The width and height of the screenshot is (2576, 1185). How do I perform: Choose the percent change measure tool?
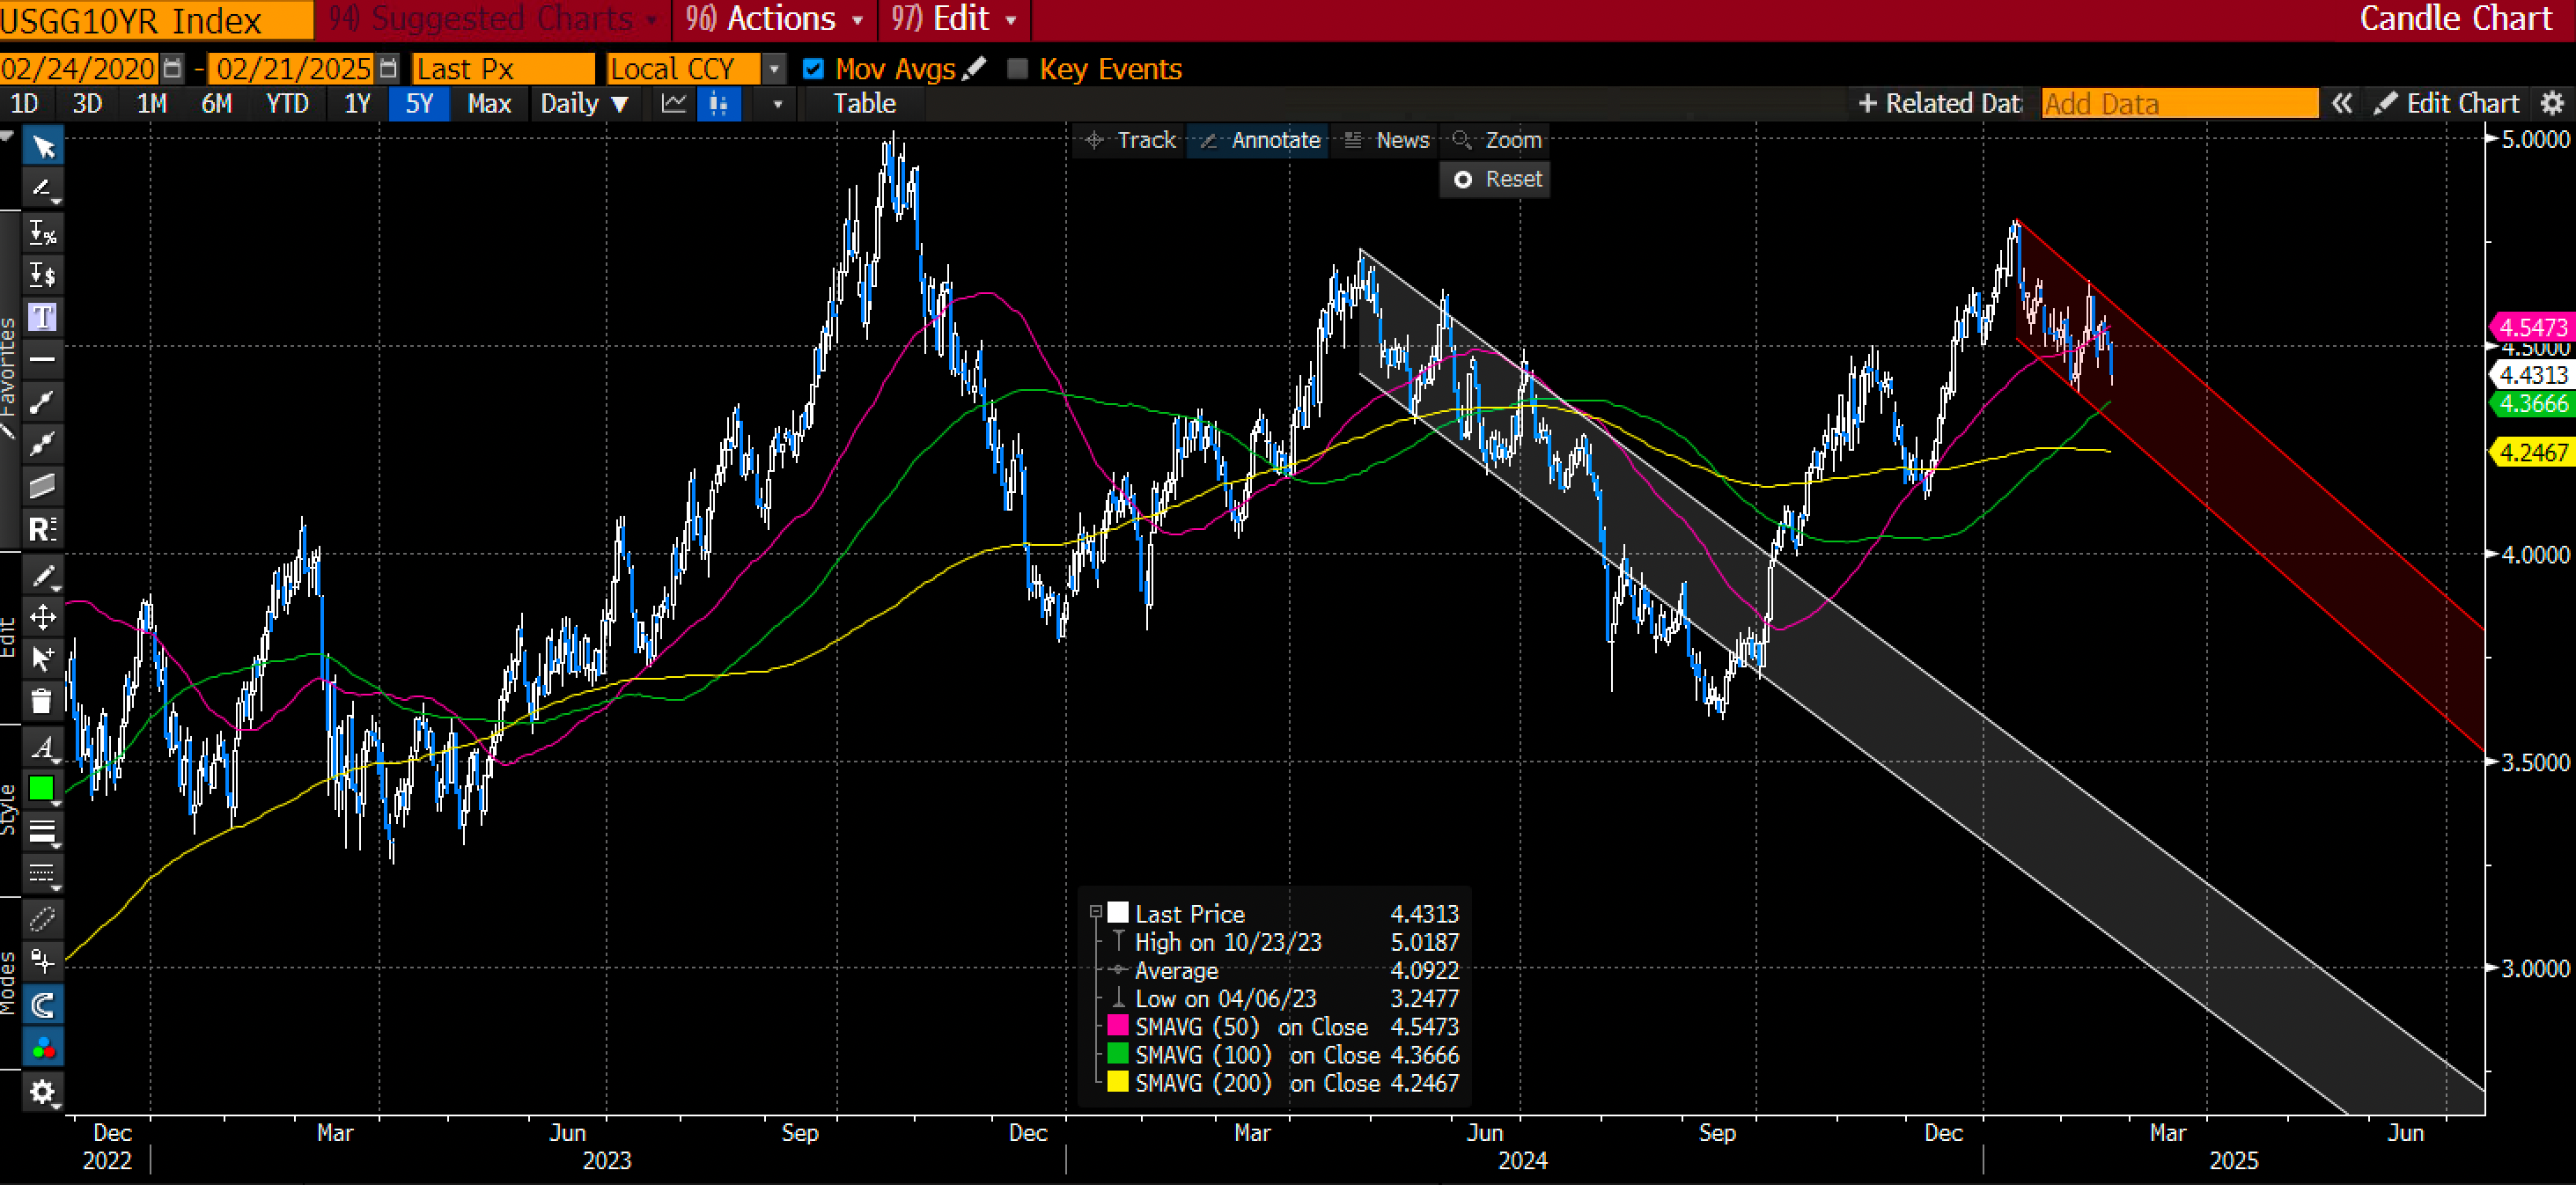43,232
